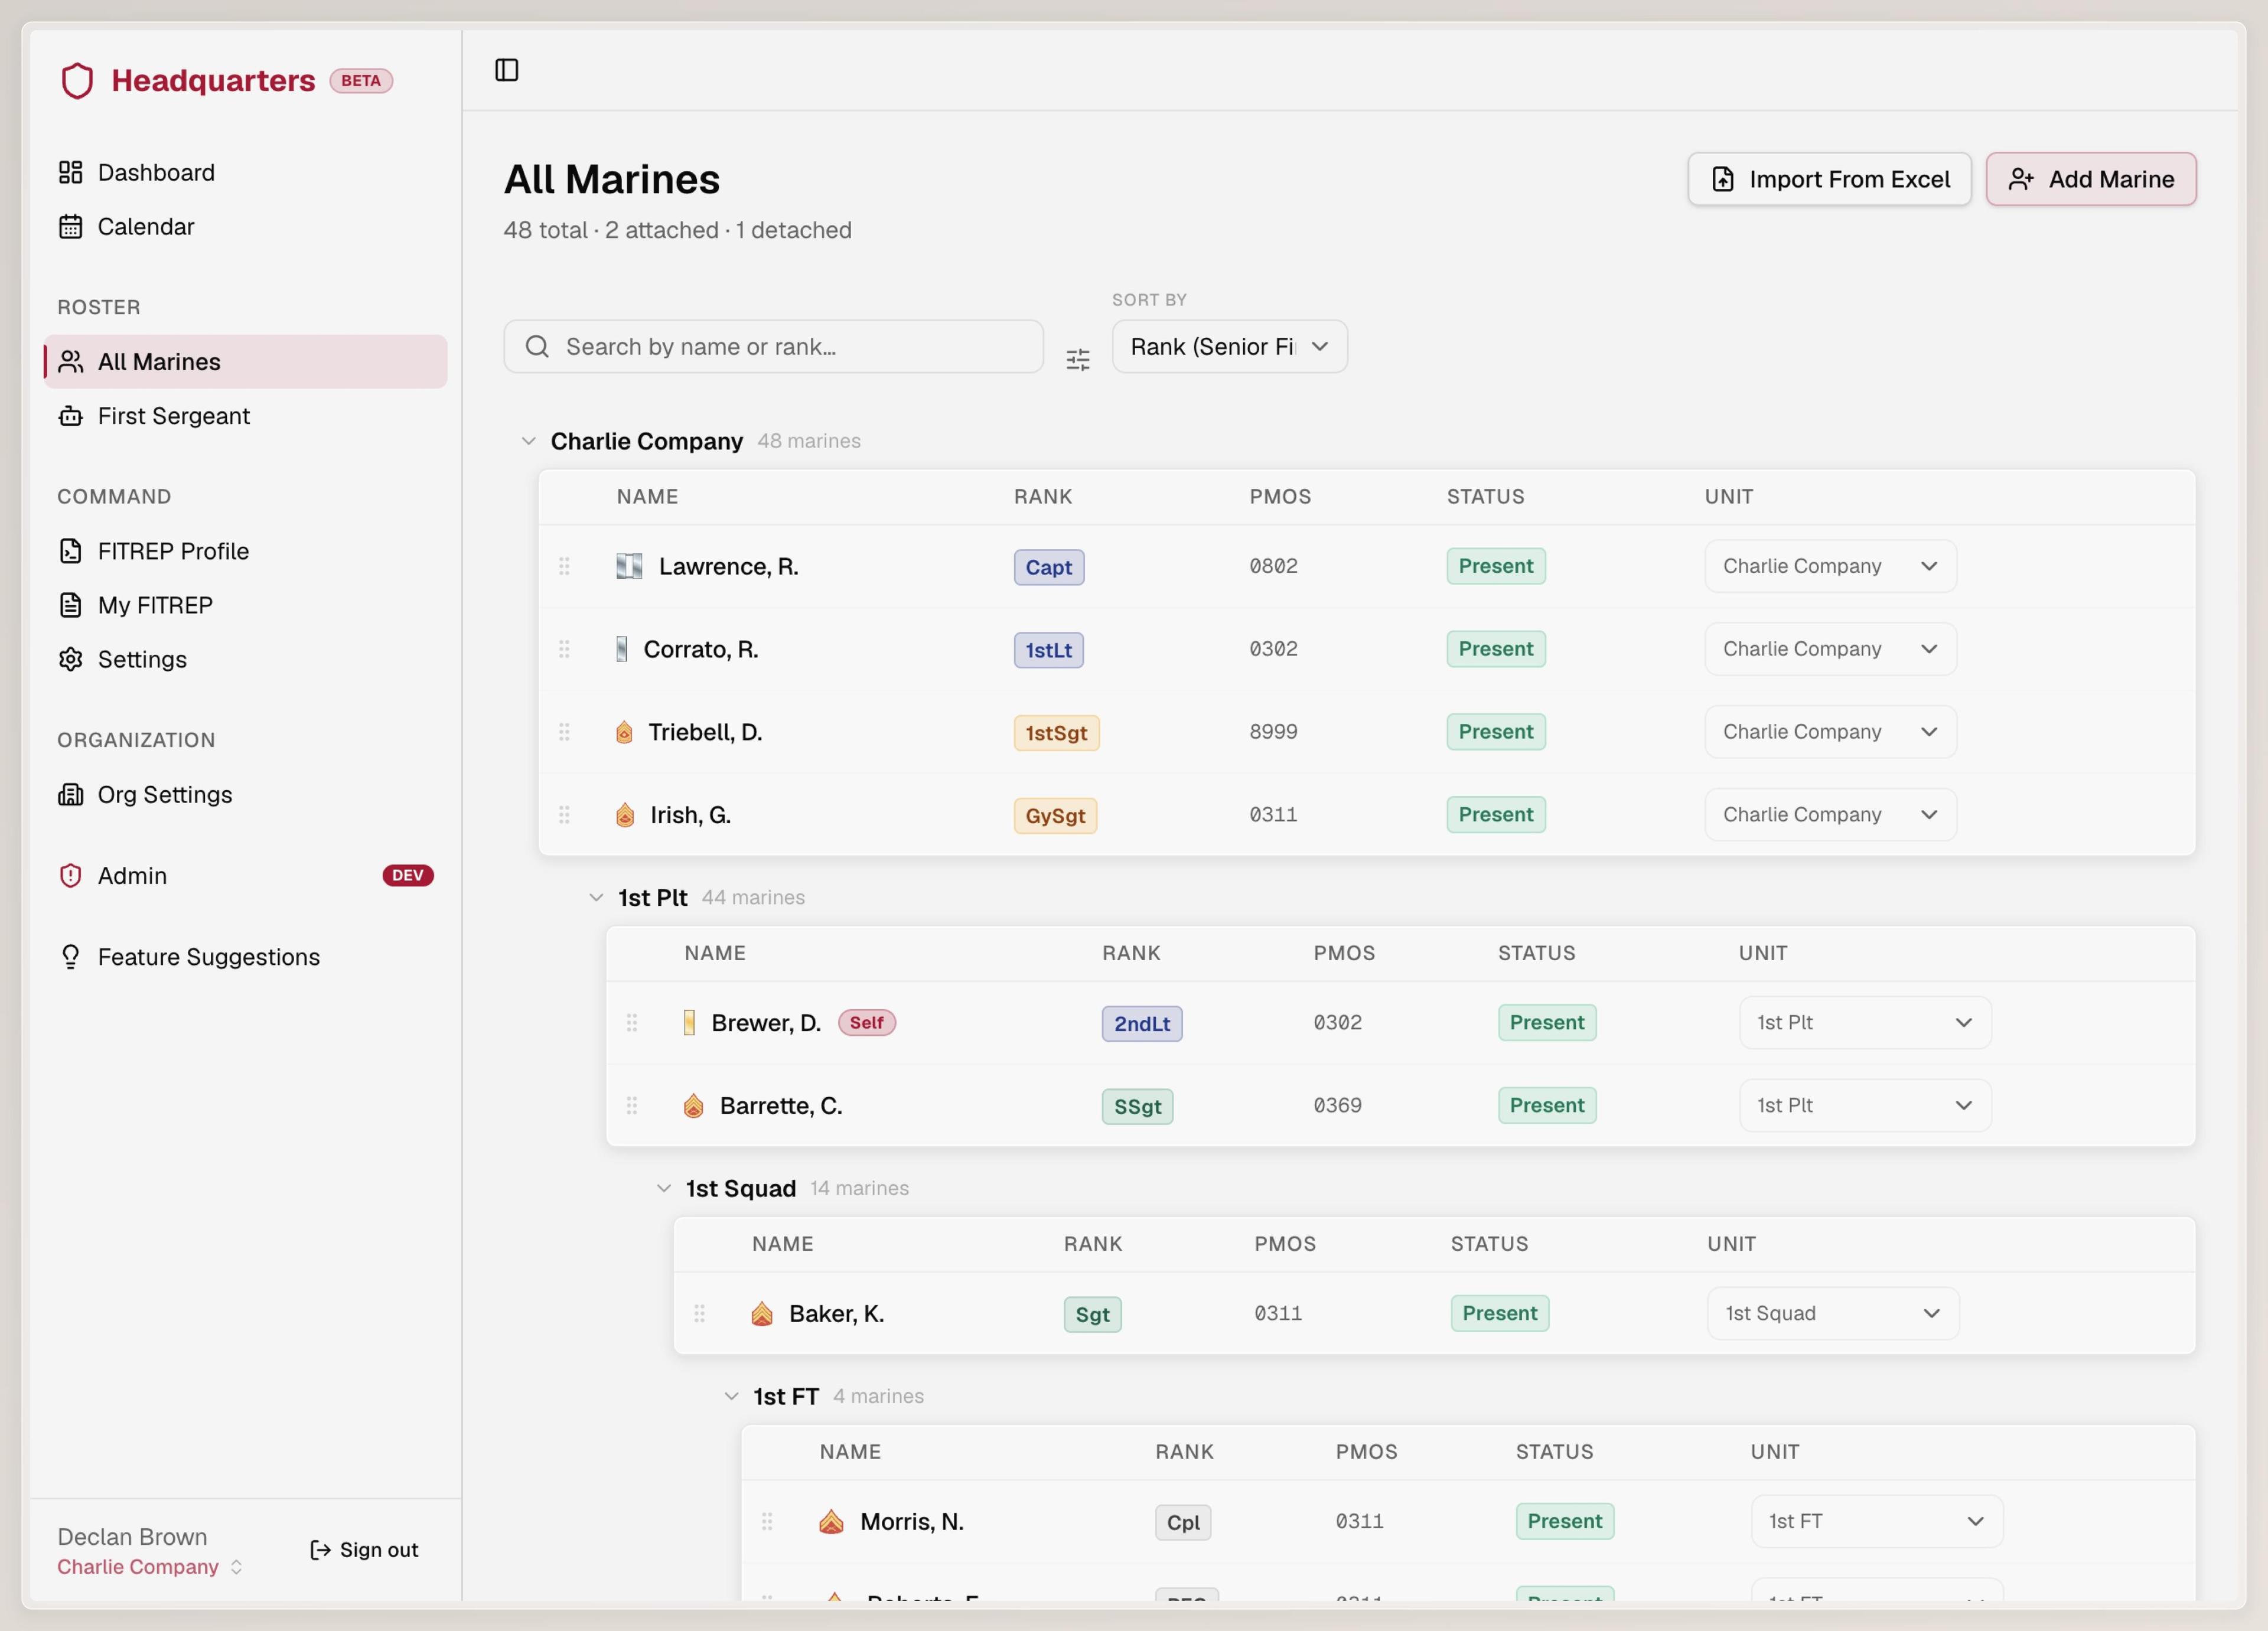
Task: Click drag handle for Triebell, D.
Action: click(x=564, y=732)
